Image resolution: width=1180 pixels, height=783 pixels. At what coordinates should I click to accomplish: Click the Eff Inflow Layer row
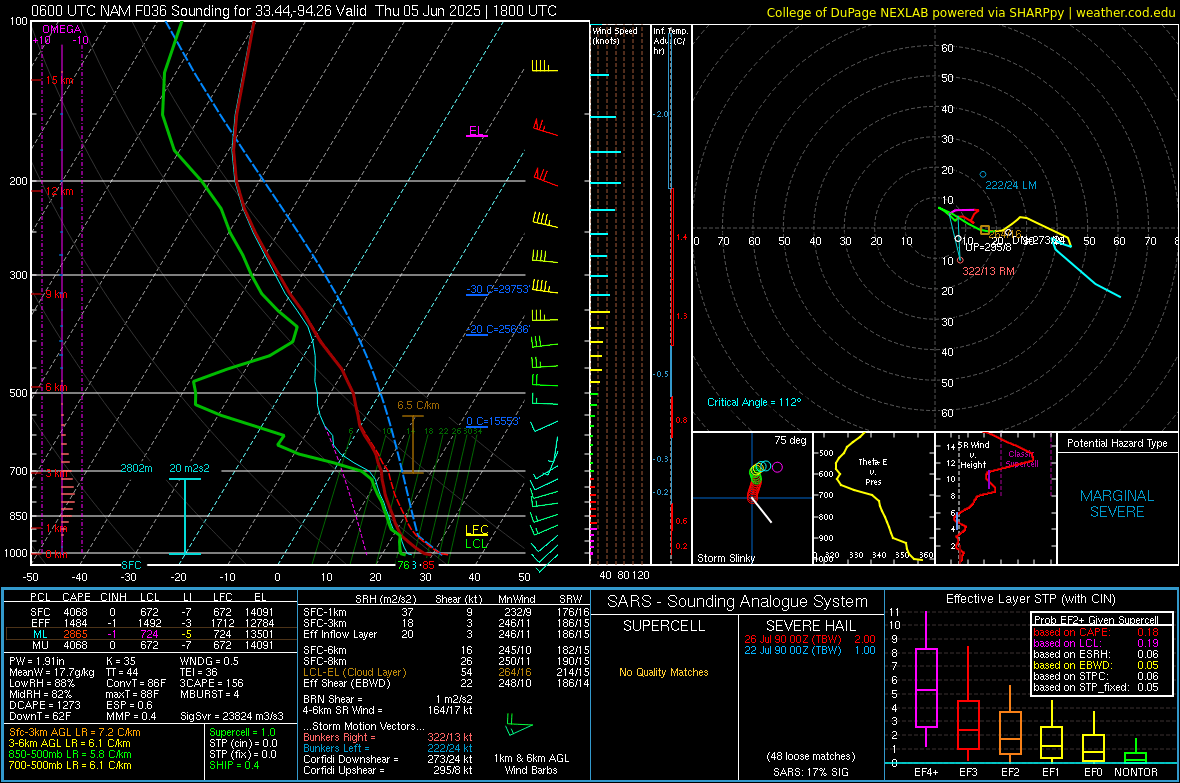click(444, 635)
